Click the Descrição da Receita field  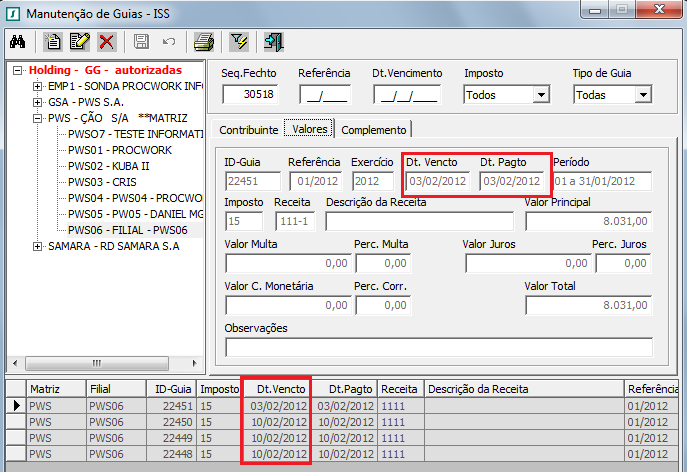[x=419, y=221]
